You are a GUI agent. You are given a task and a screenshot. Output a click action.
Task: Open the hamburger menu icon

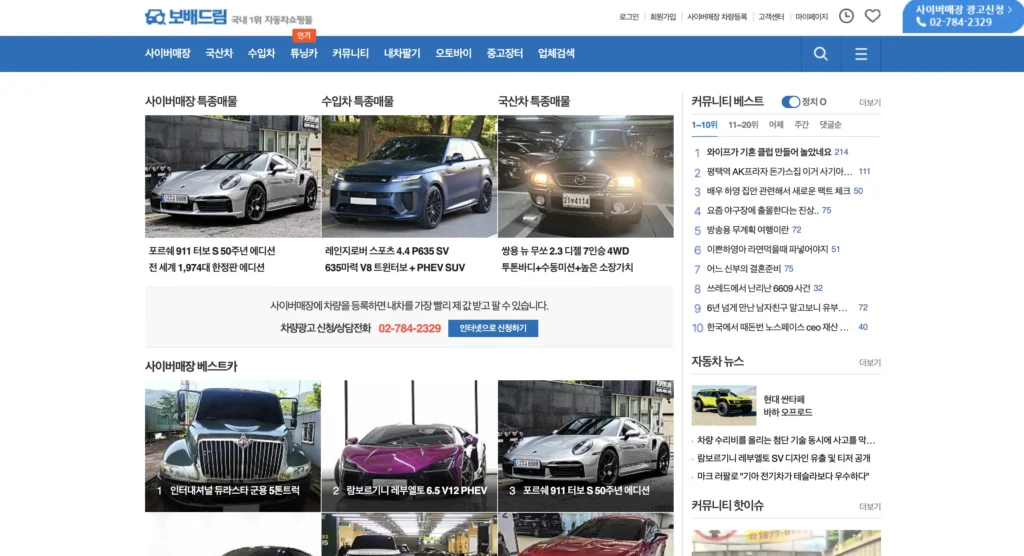tap(861, 54)
